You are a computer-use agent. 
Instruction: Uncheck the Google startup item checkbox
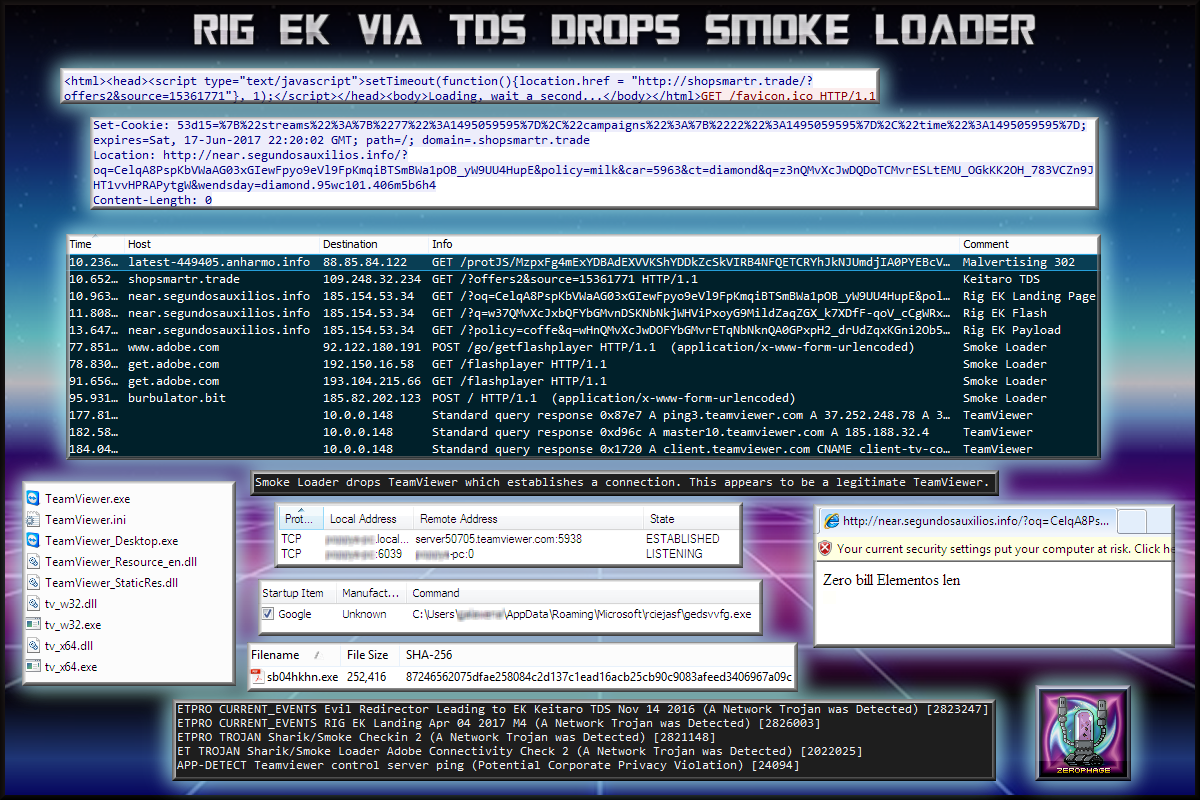268,614
